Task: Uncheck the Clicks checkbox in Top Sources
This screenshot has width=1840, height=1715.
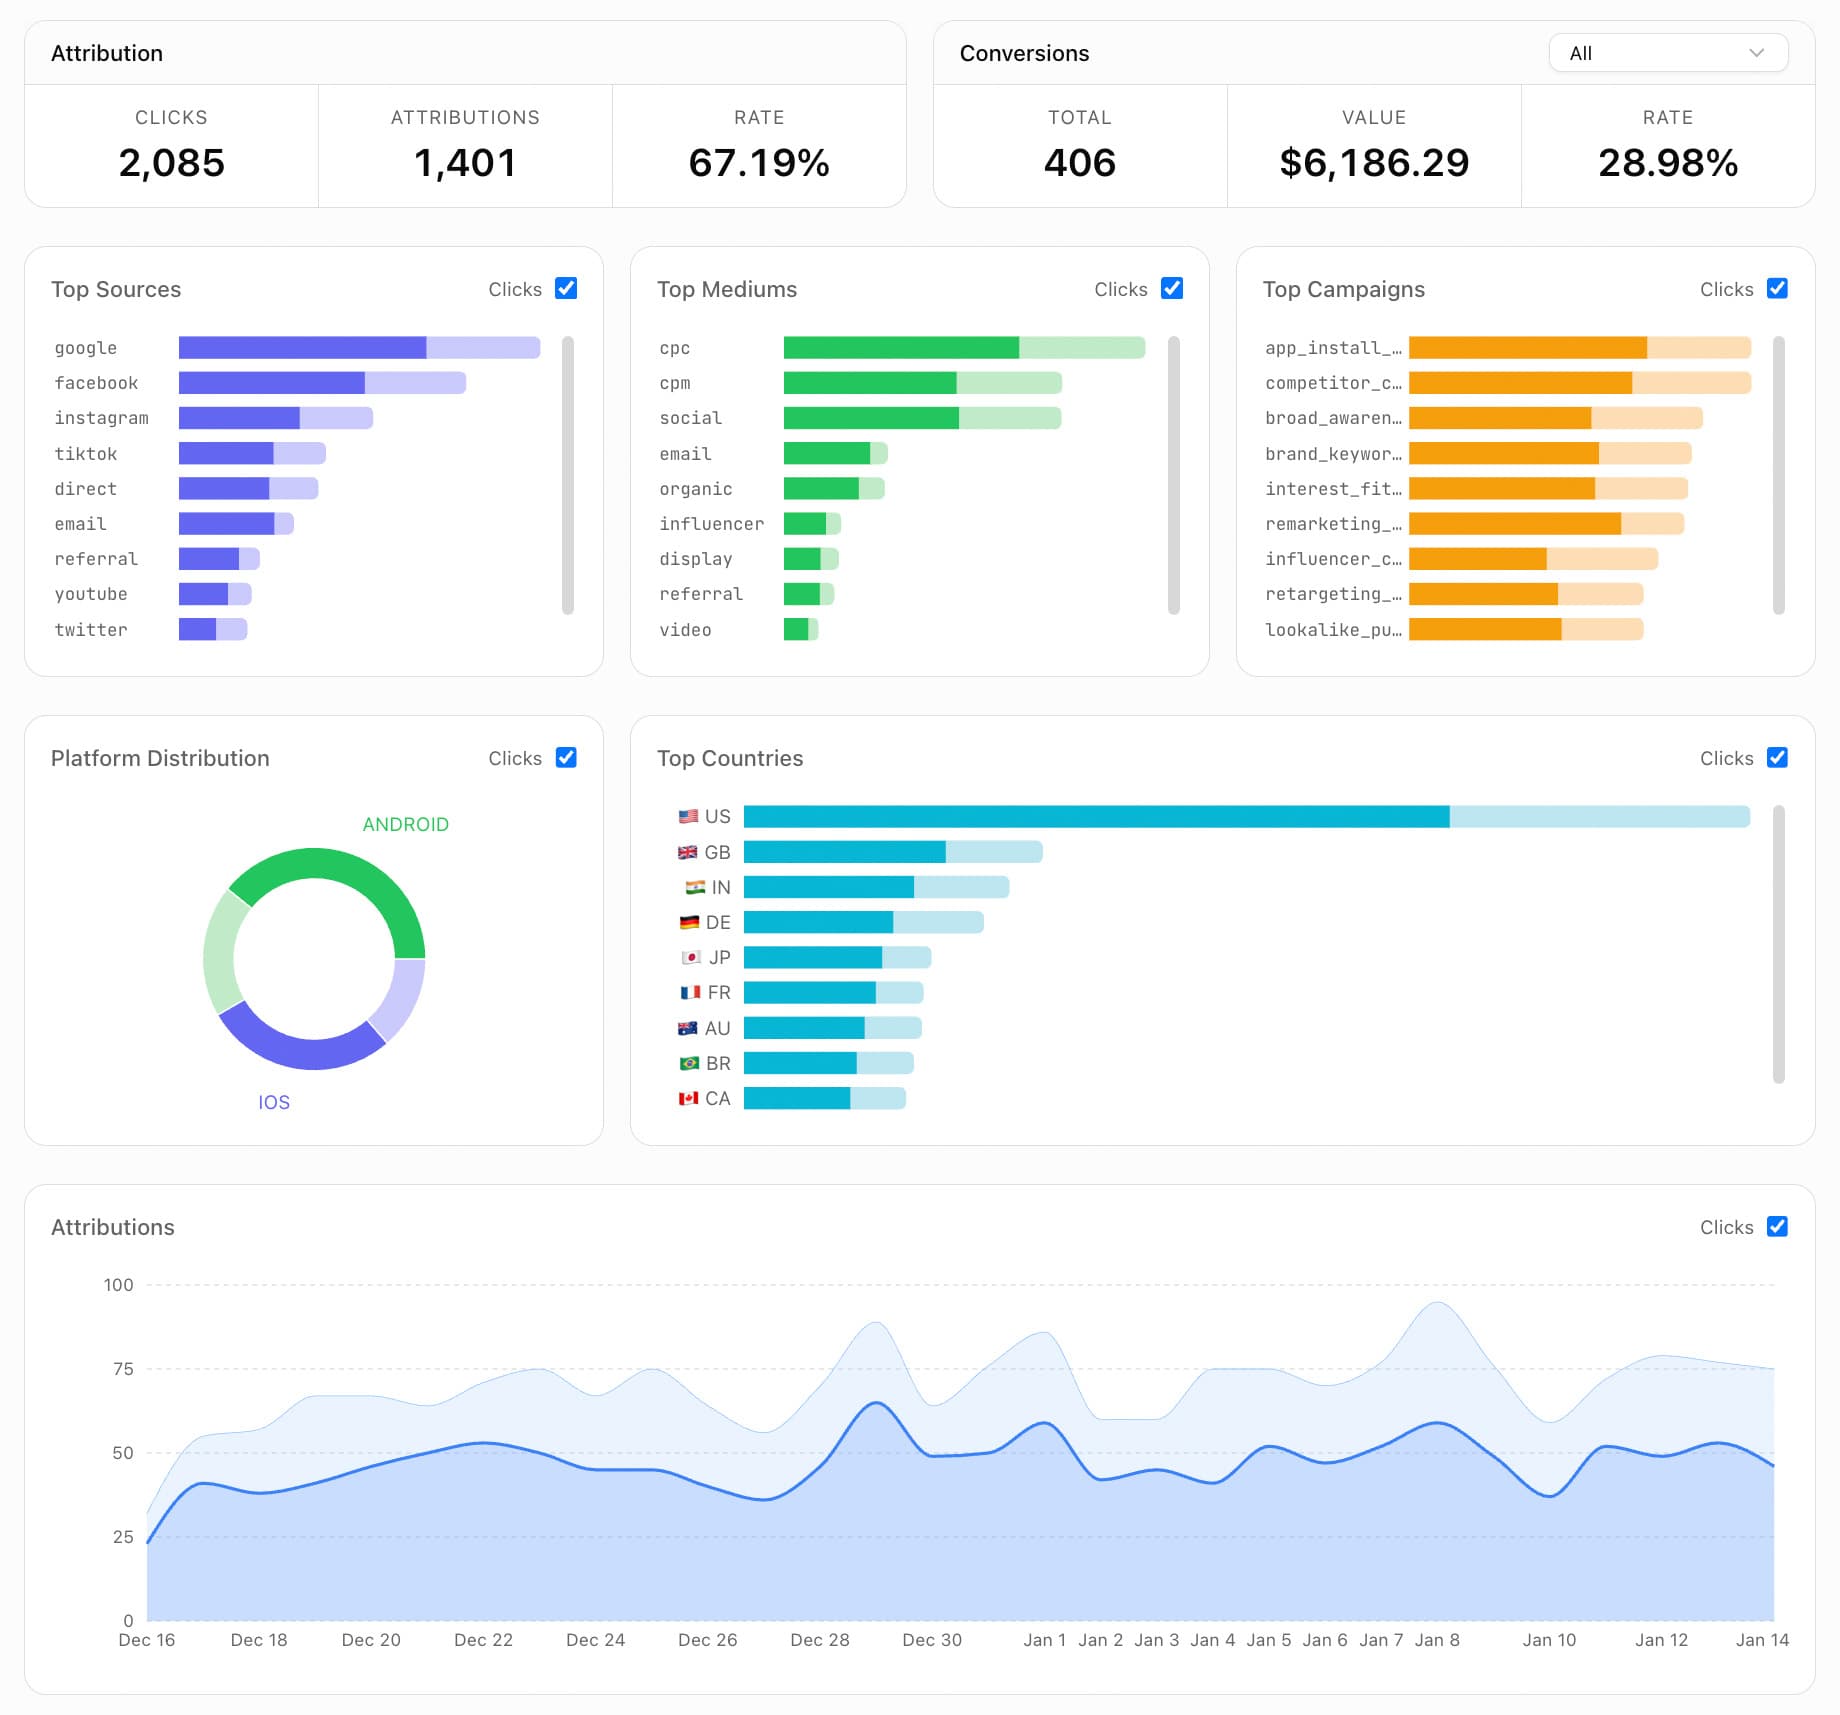Action: (566, 288)
